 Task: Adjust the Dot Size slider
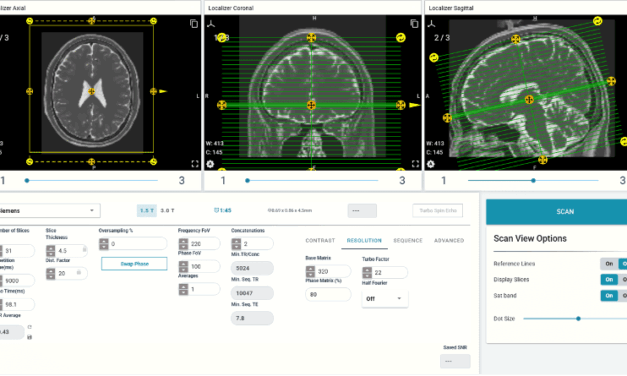578,319
